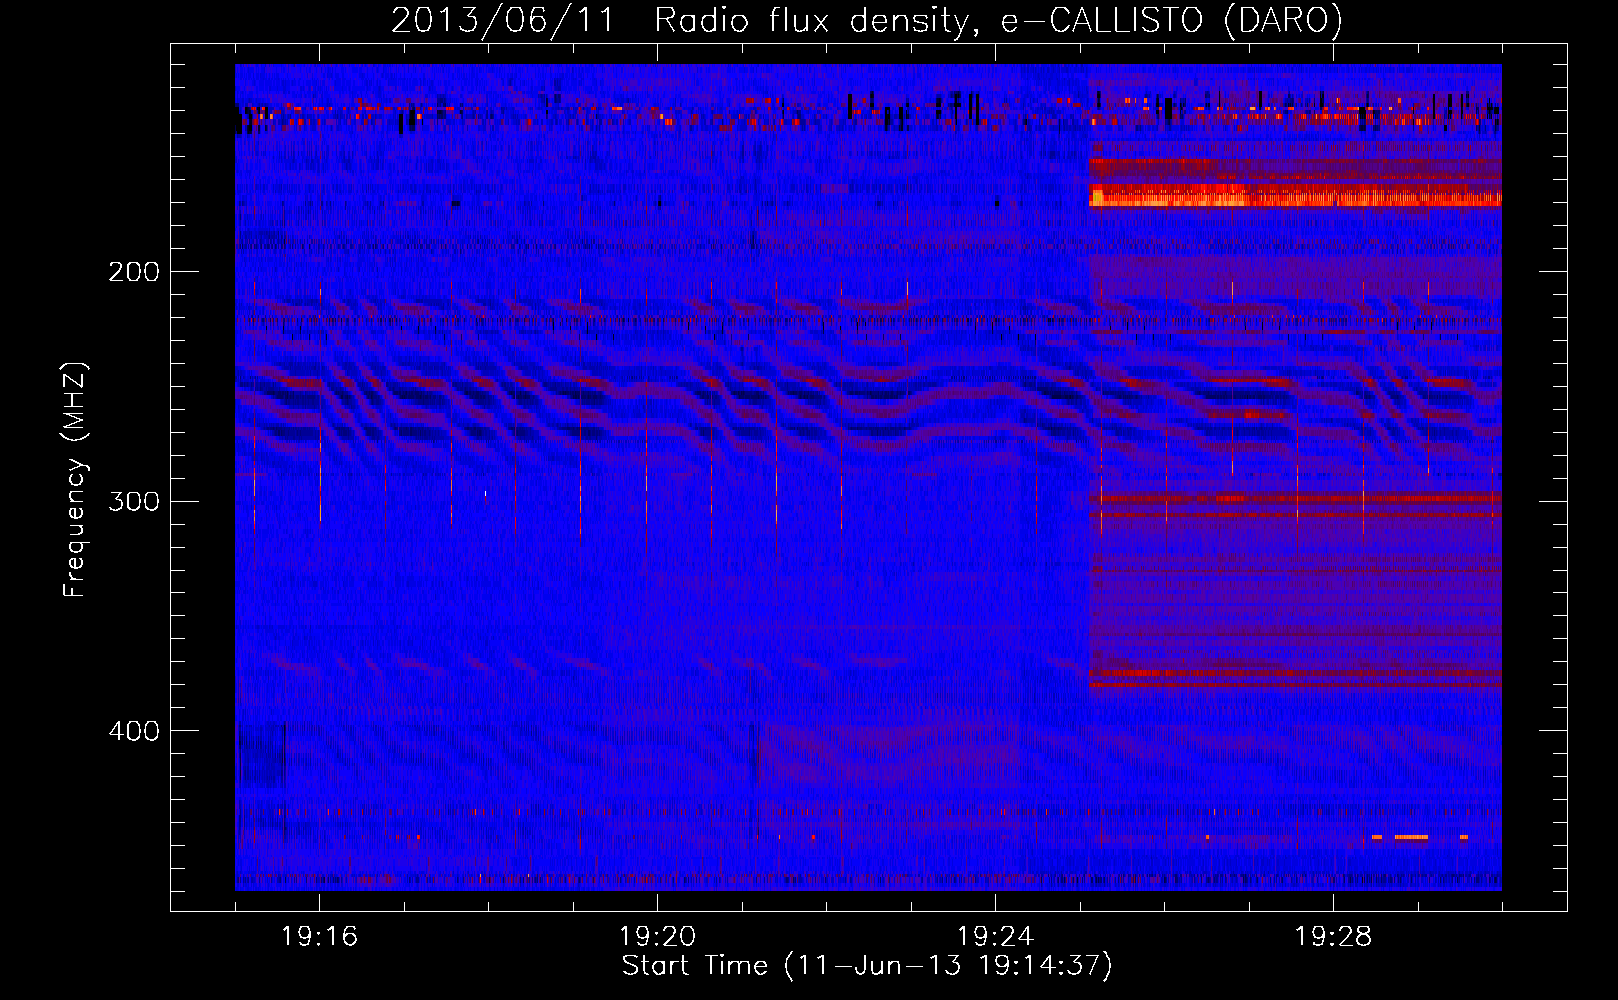Click the "Start Time (11-Jun-13 19:14:37)" label
This screenshot has height=1000, width=1618.
[x=867, y=966]
